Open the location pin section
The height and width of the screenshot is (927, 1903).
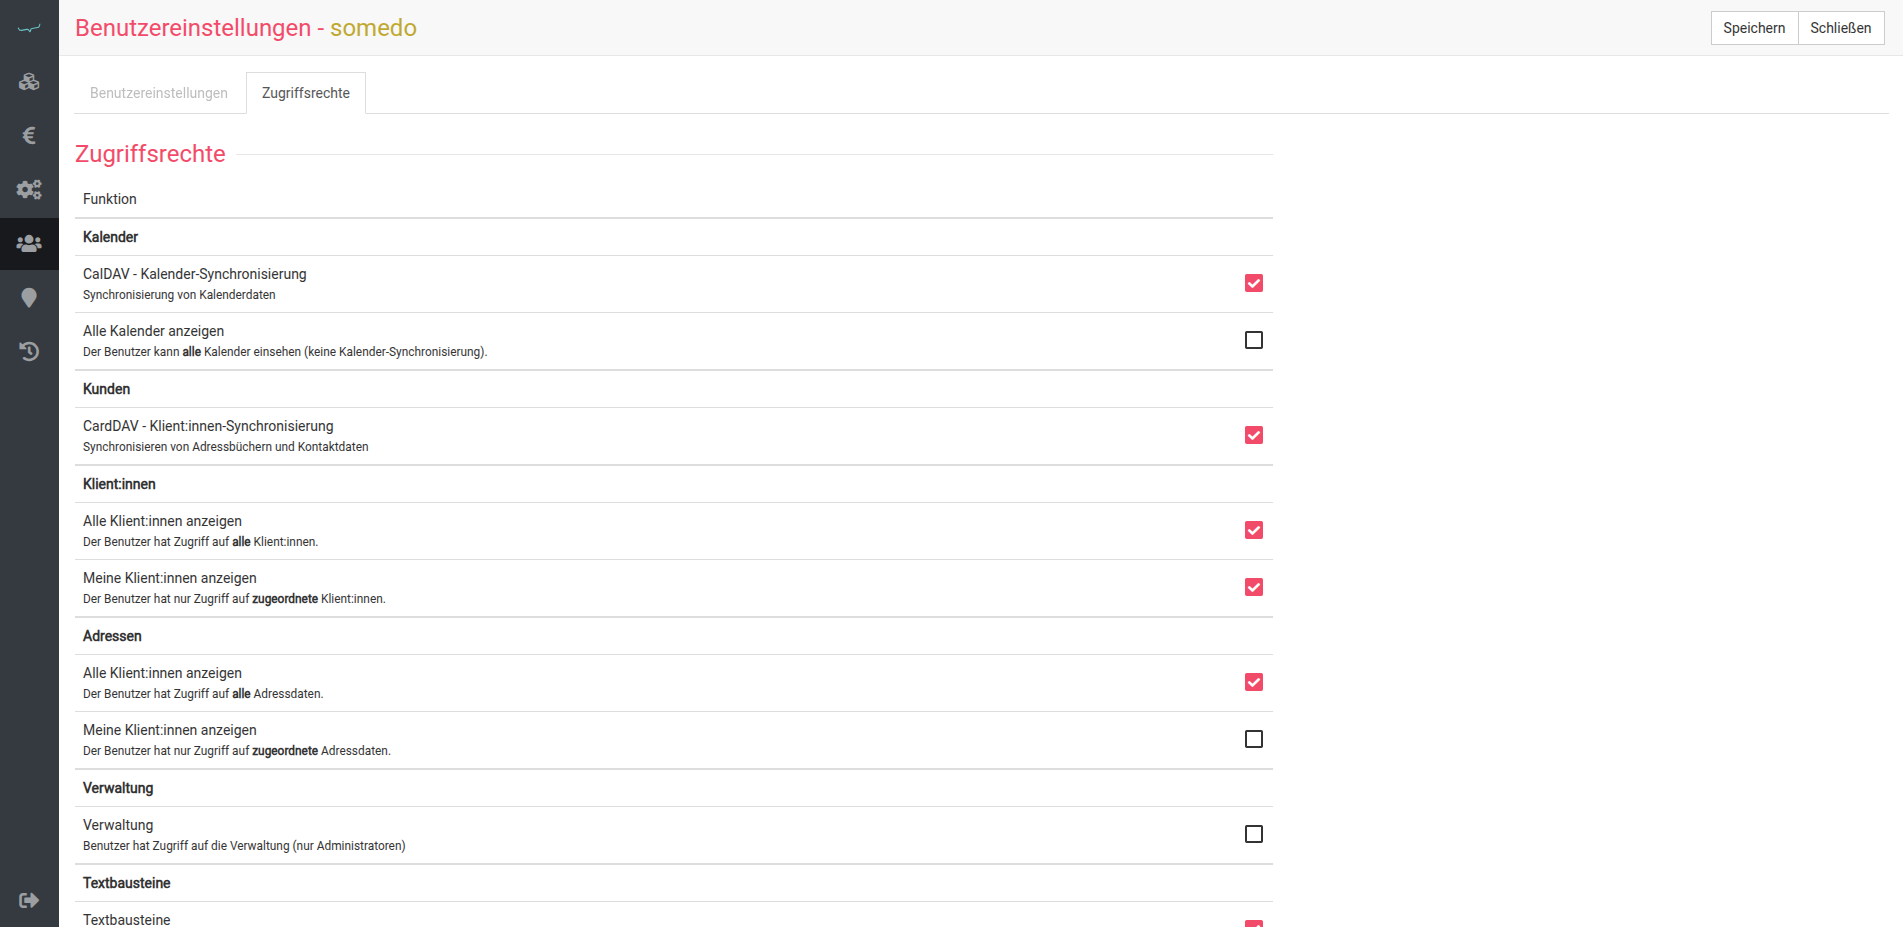pyautogui.click(x=29, y=298)
